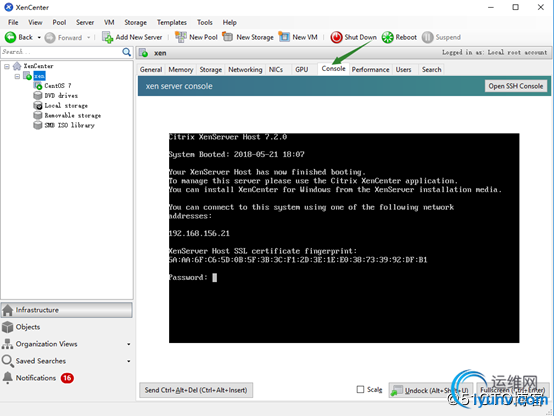Select Local storage in the tree
This screenshot has width=554, height=416.
(66, 106)
